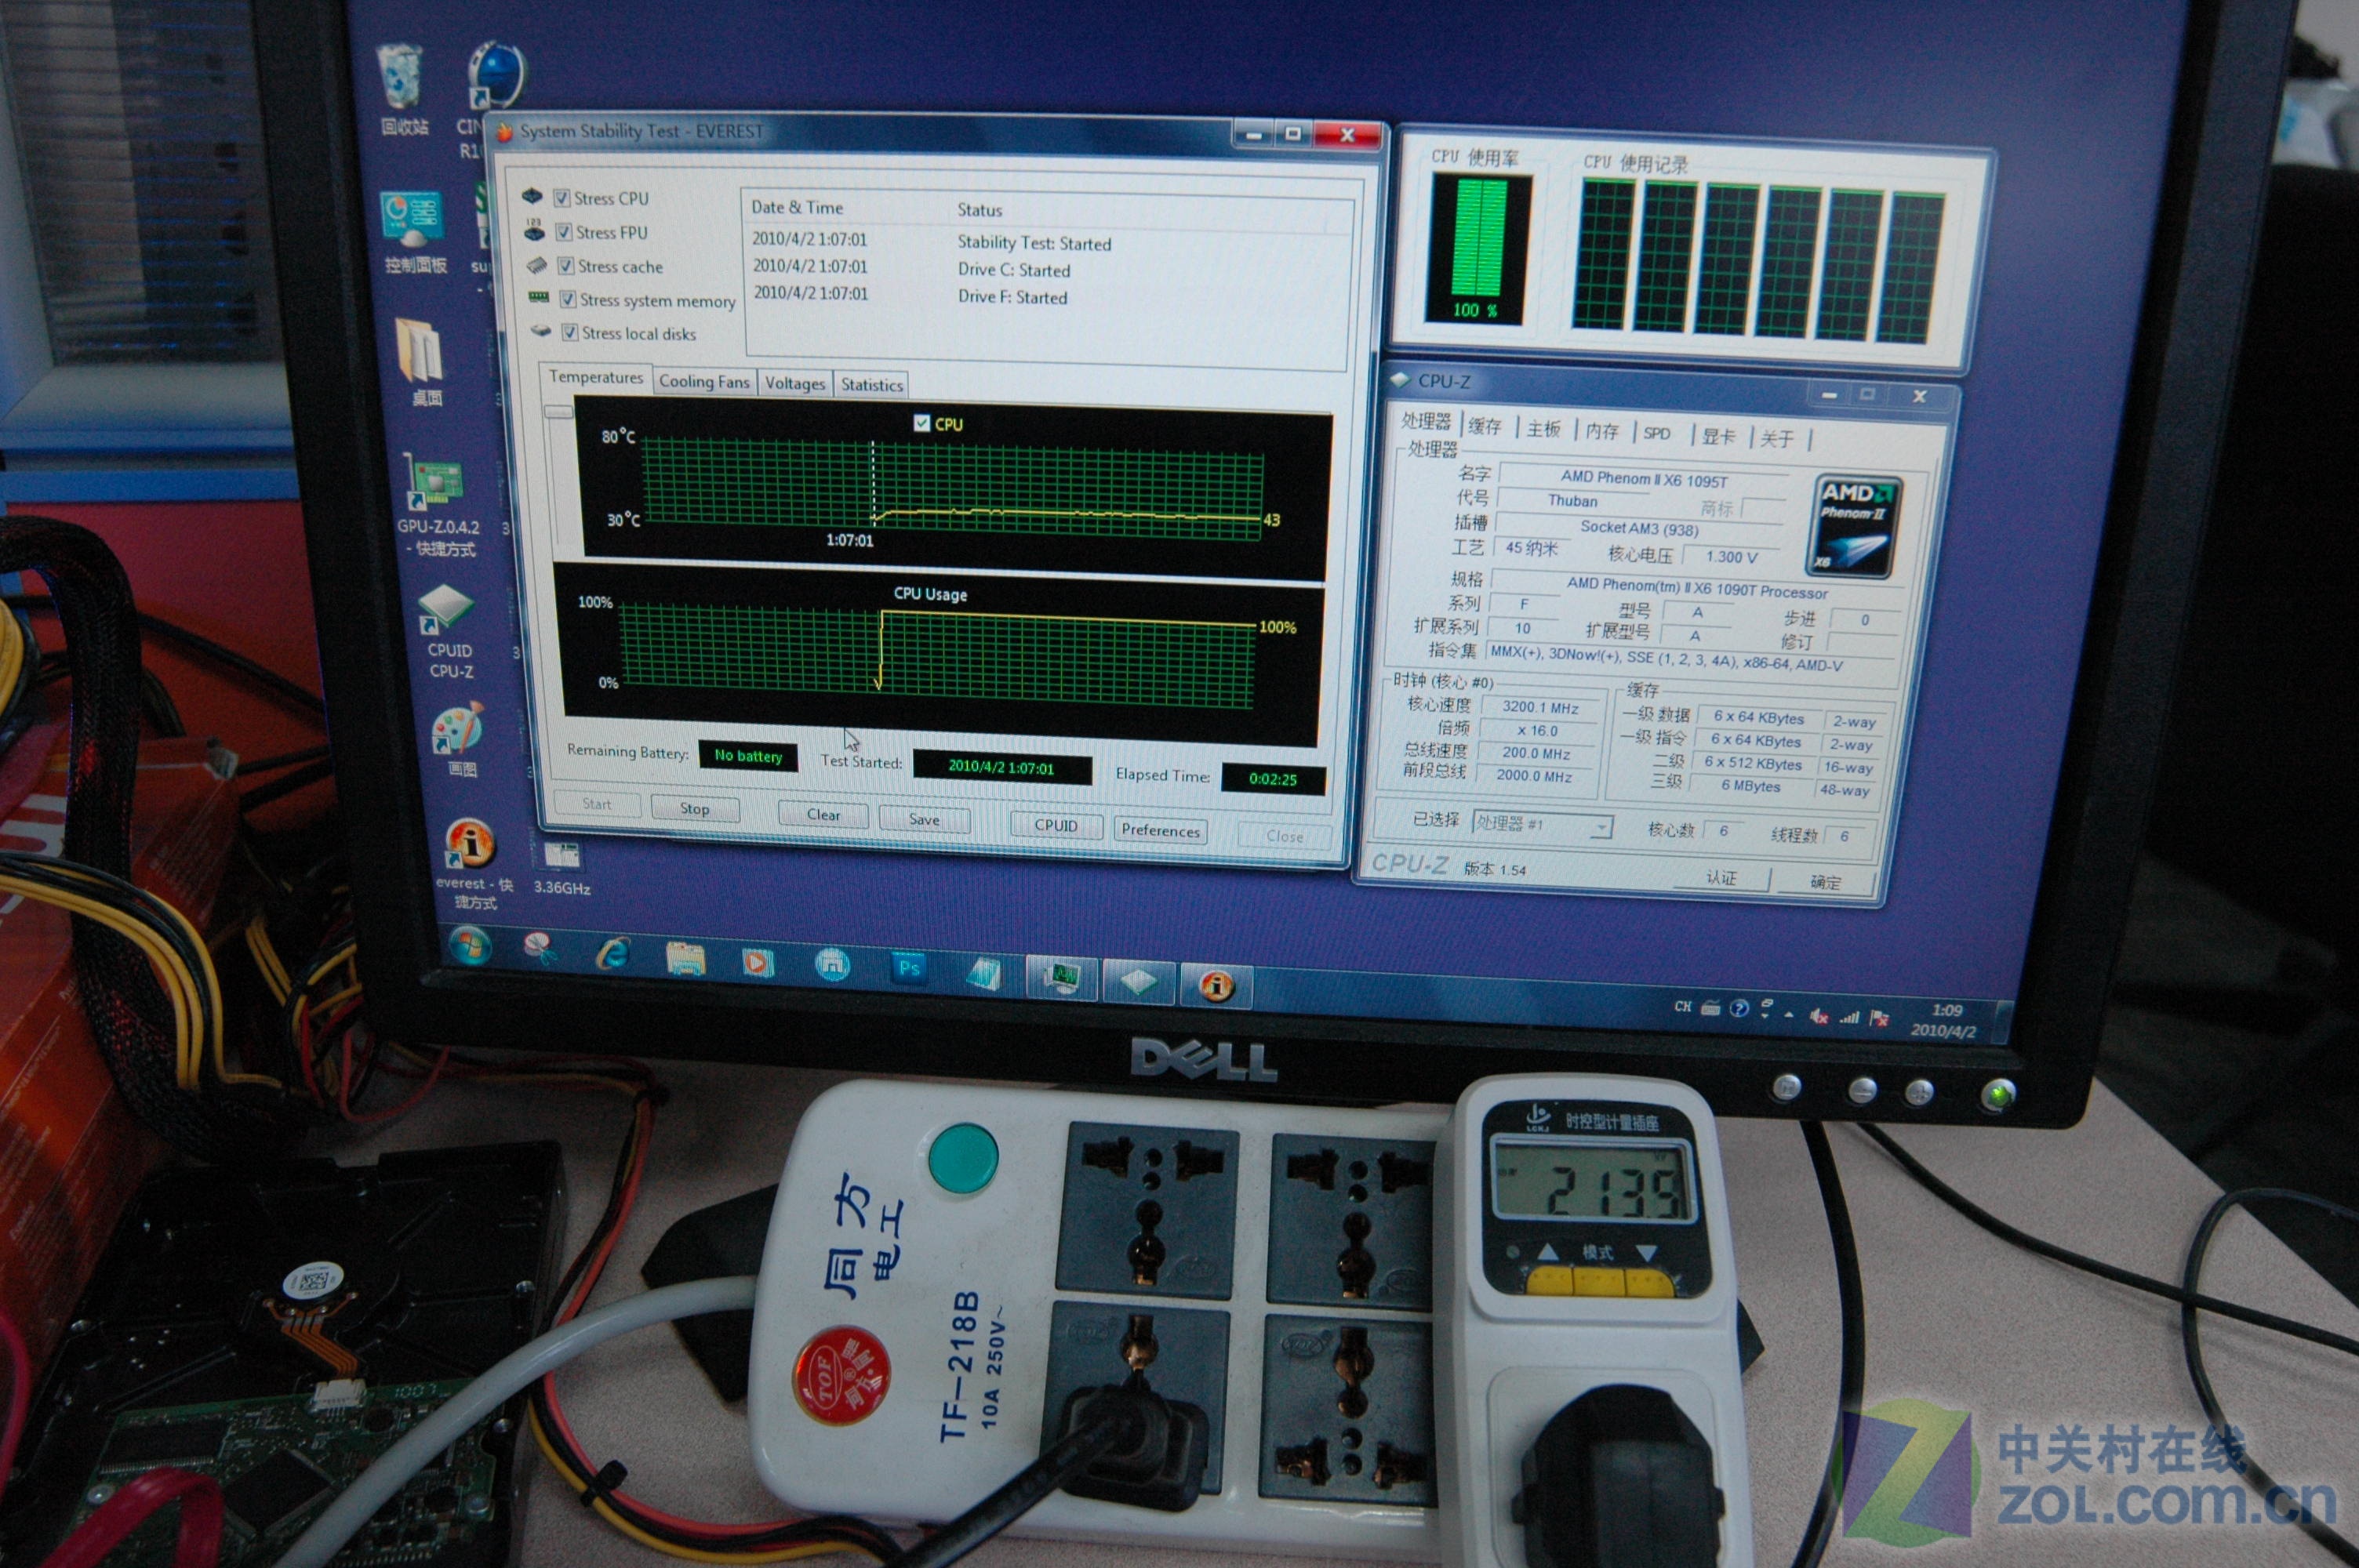The width and height of the screenshot is (2359, 1568).
Task: Open the notepad-style taskbar icon after Photoshop
Action: pos(984,973)
